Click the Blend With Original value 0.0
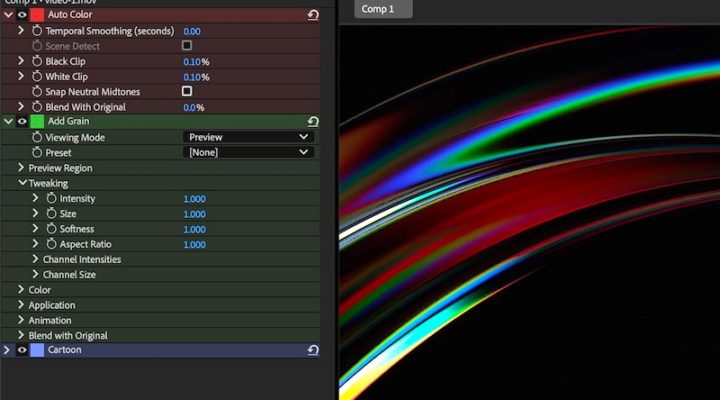The image size is (720, 400). click(189, 107)
